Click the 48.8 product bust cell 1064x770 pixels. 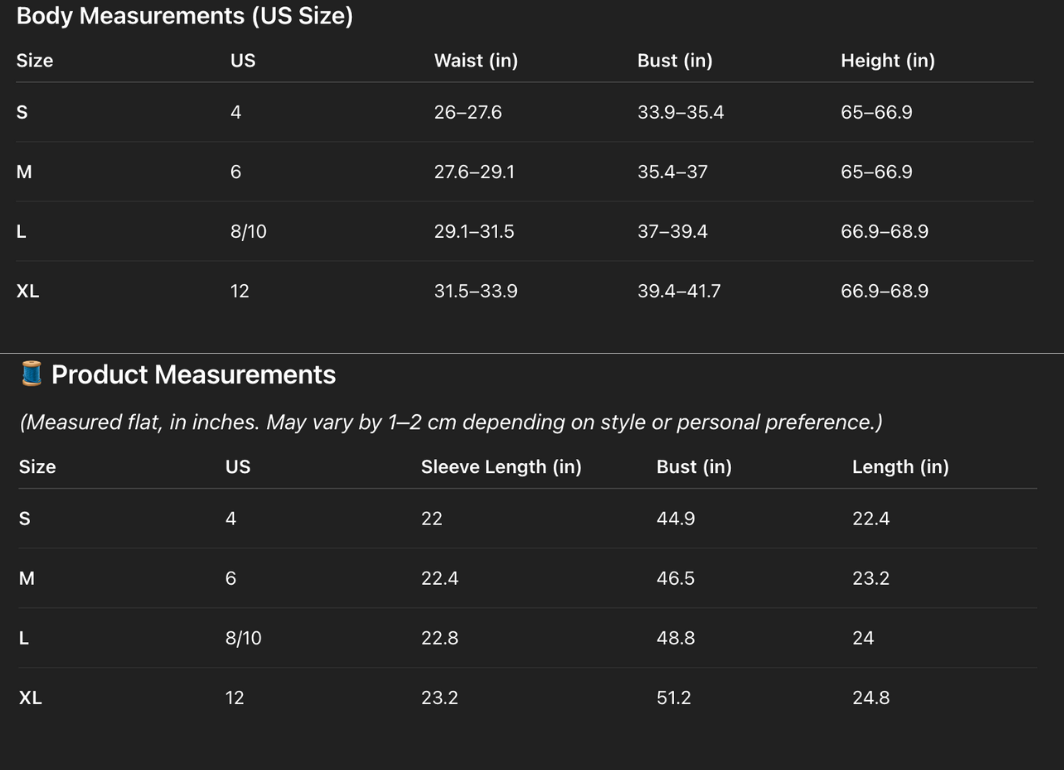point(675,639)
